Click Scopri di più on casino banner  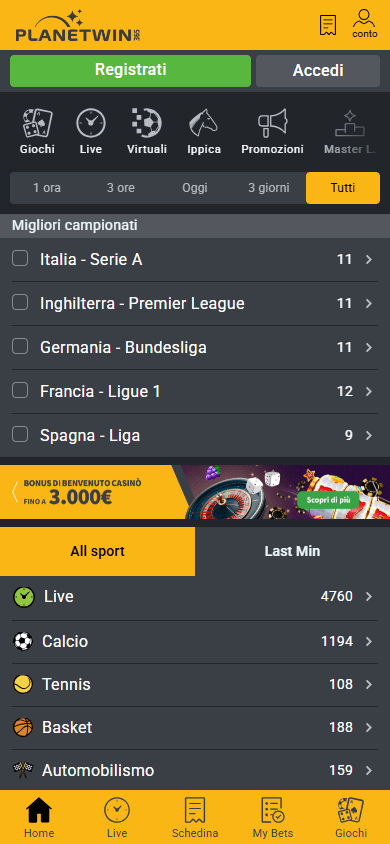click(328, 500)
